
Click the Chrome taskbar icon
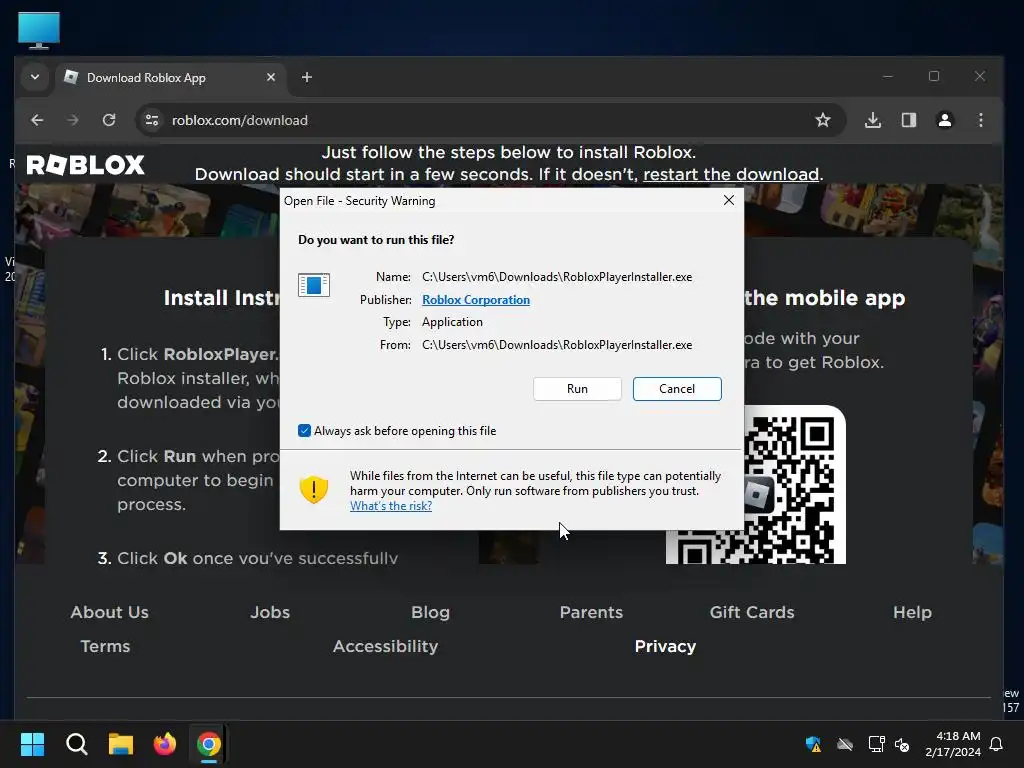(208, 744)
